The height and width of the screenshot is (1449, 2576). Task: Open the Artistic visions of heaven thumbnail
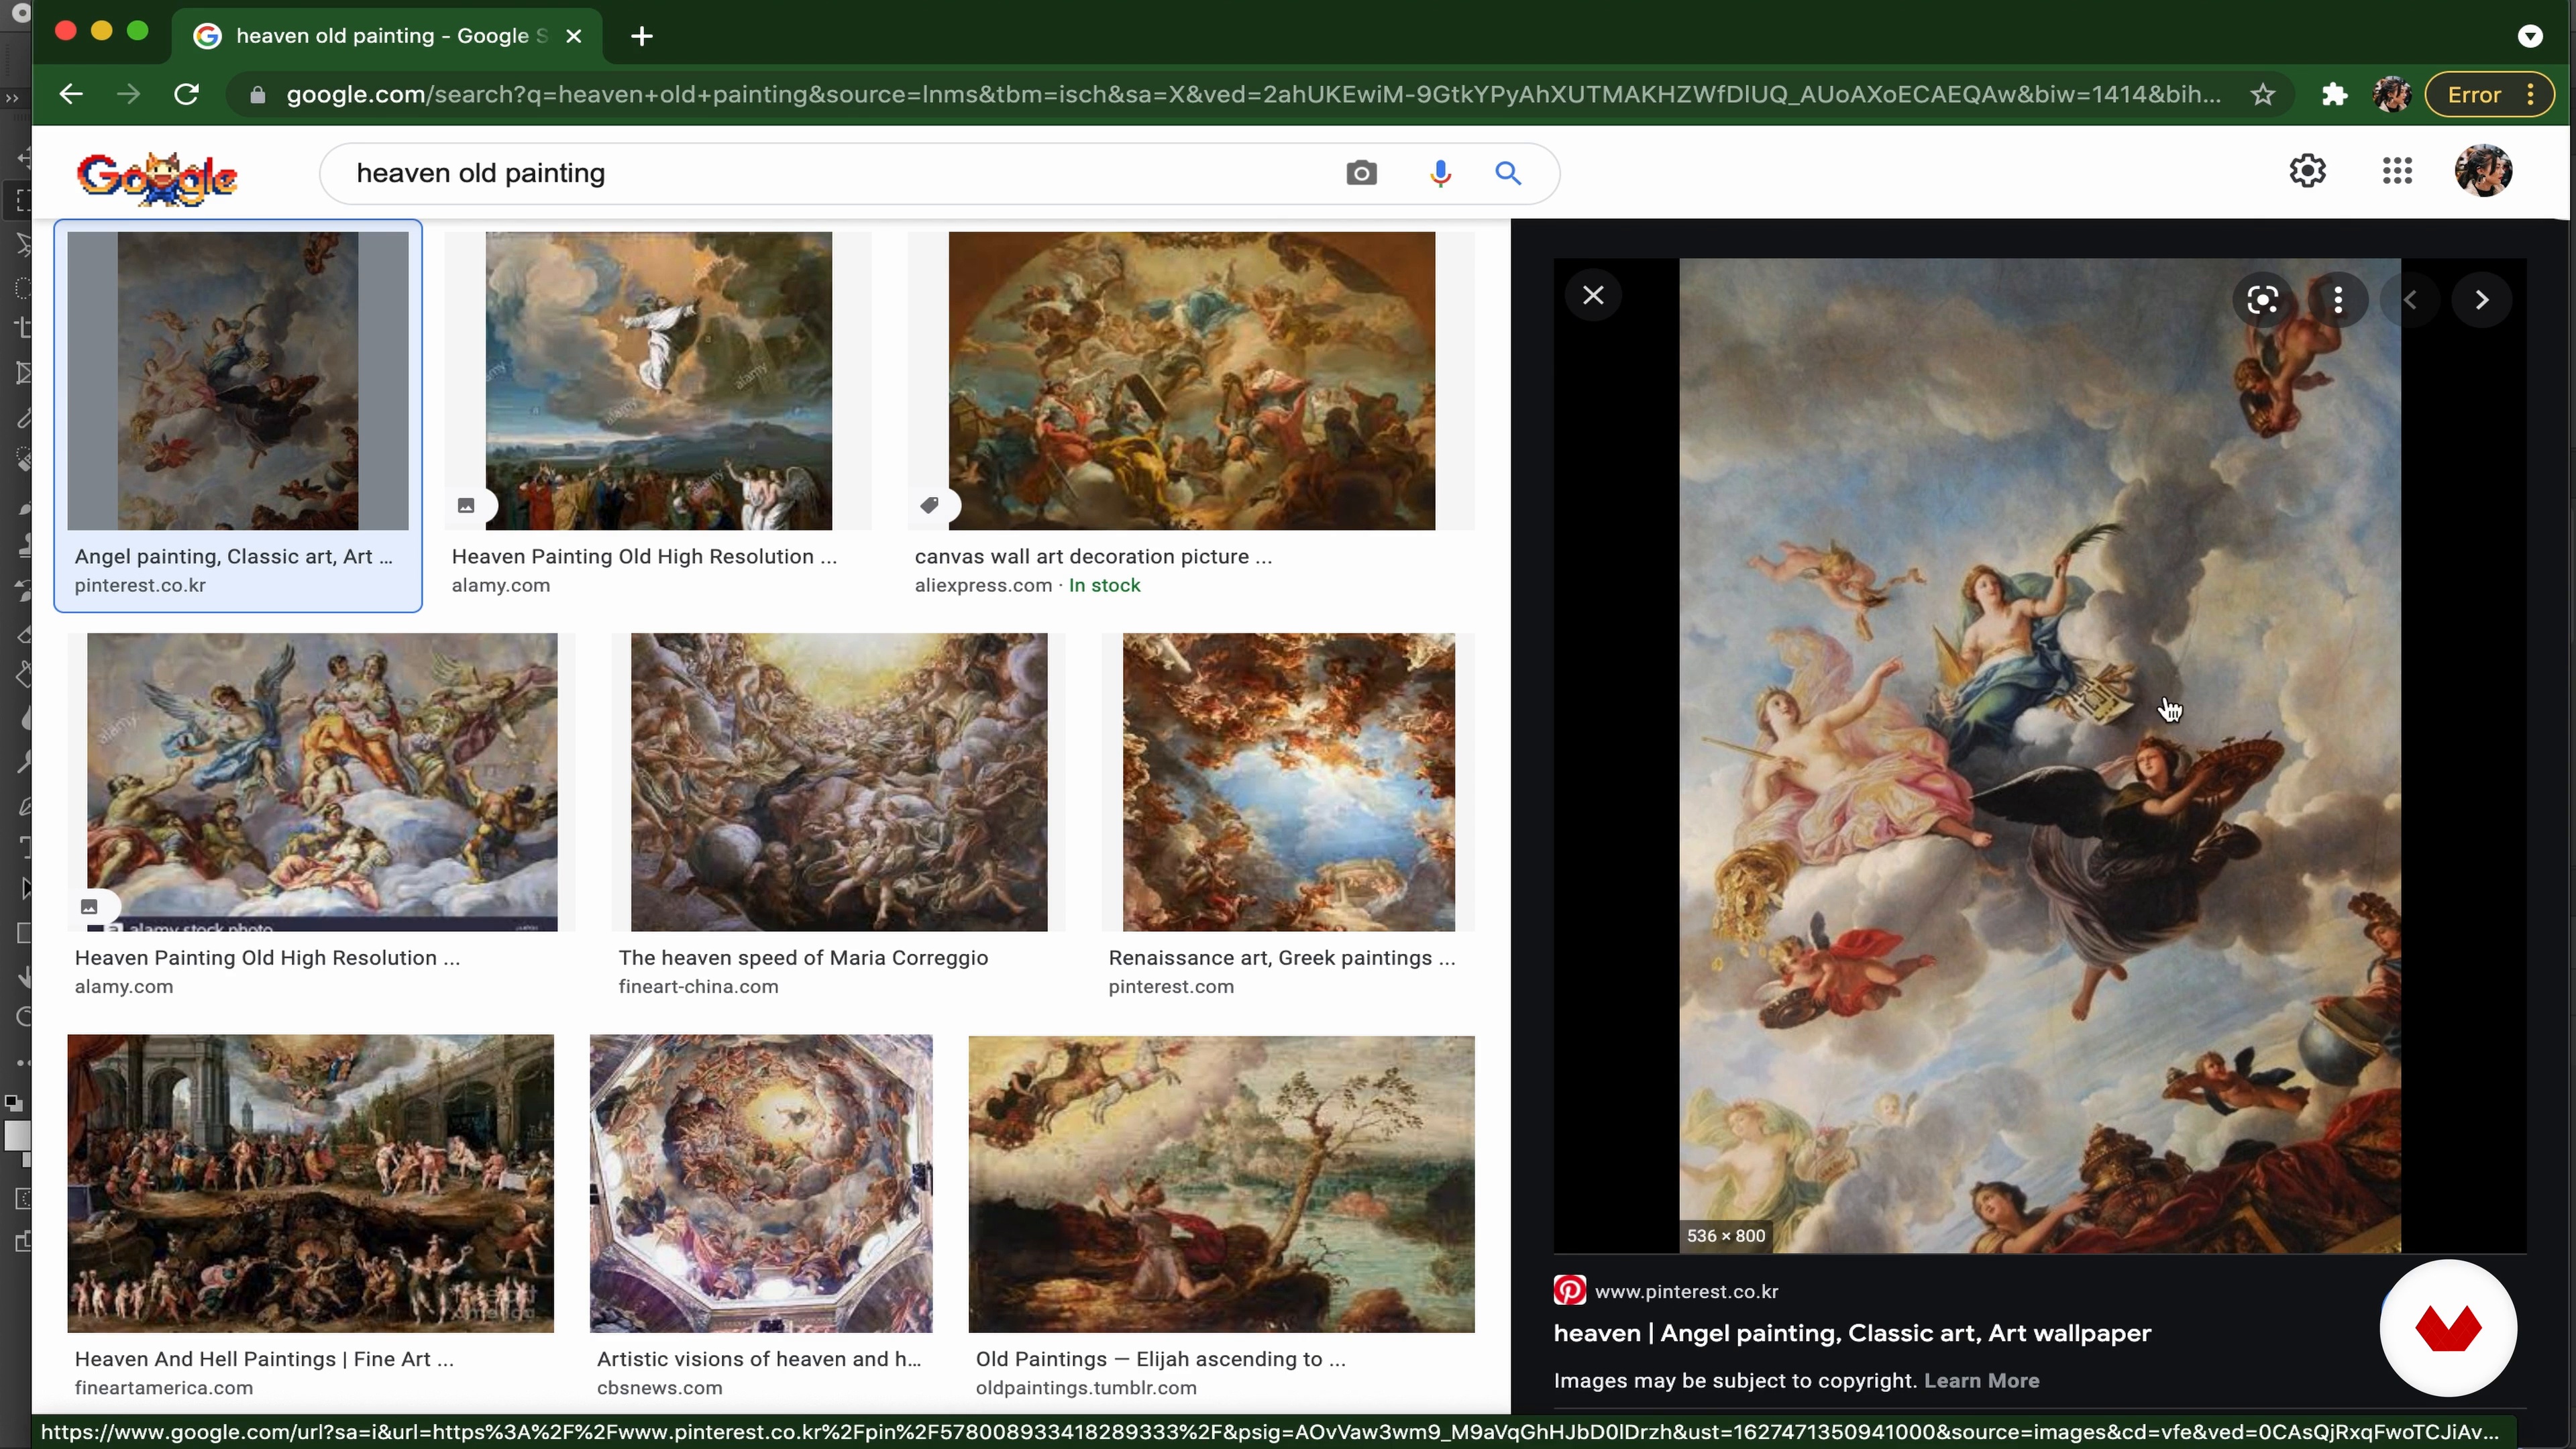pyautogui.click(x=761, y=1183)
